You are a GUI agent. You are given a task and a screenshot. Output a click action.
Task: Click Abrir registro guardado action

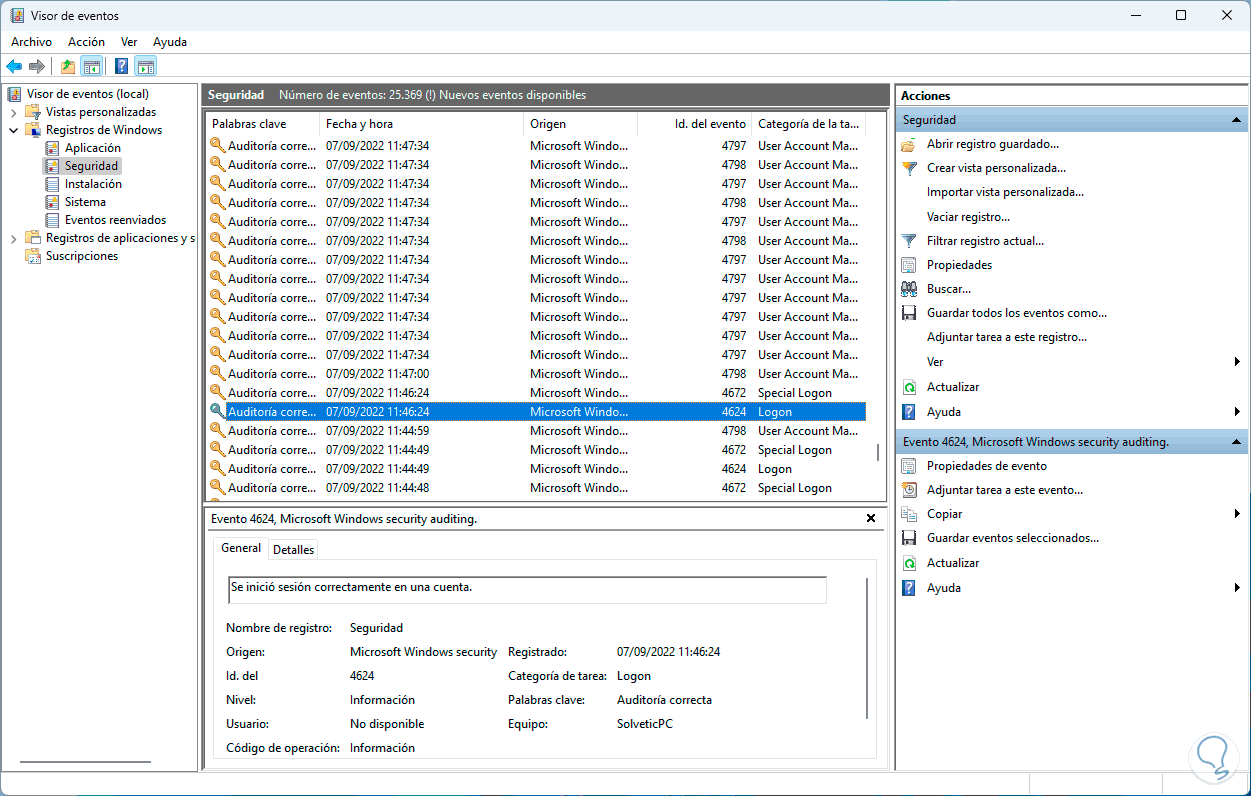click(992, 144)
